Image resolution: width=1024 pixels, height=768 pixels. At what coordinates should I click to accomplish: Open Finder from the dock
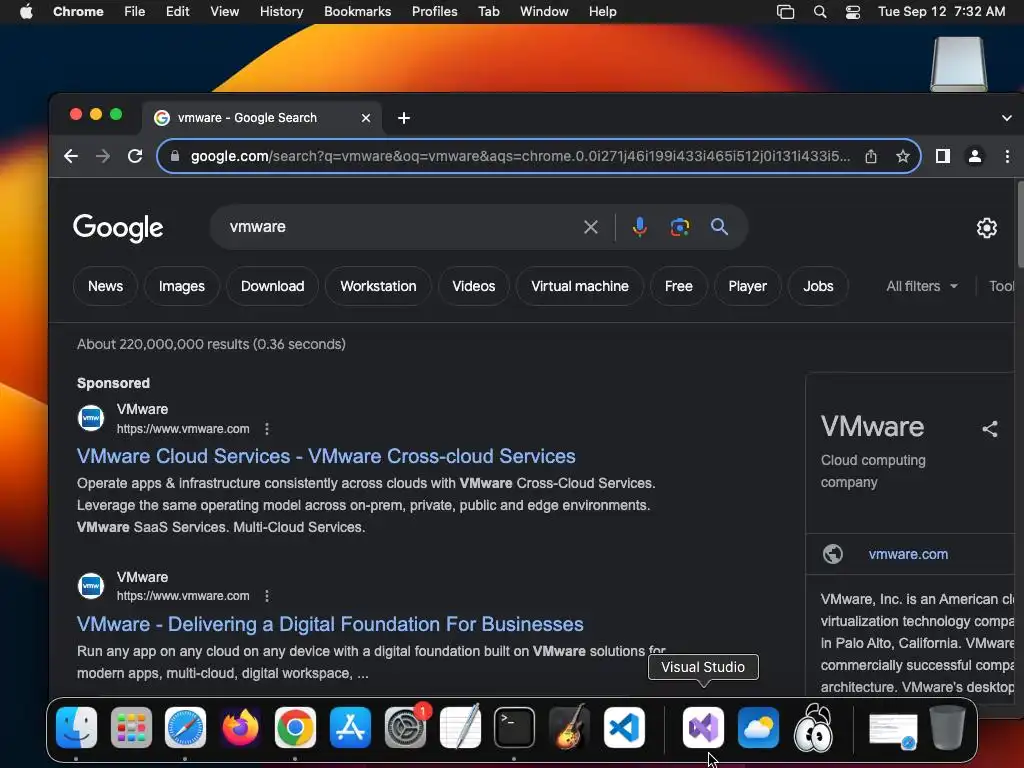point(76,728)
